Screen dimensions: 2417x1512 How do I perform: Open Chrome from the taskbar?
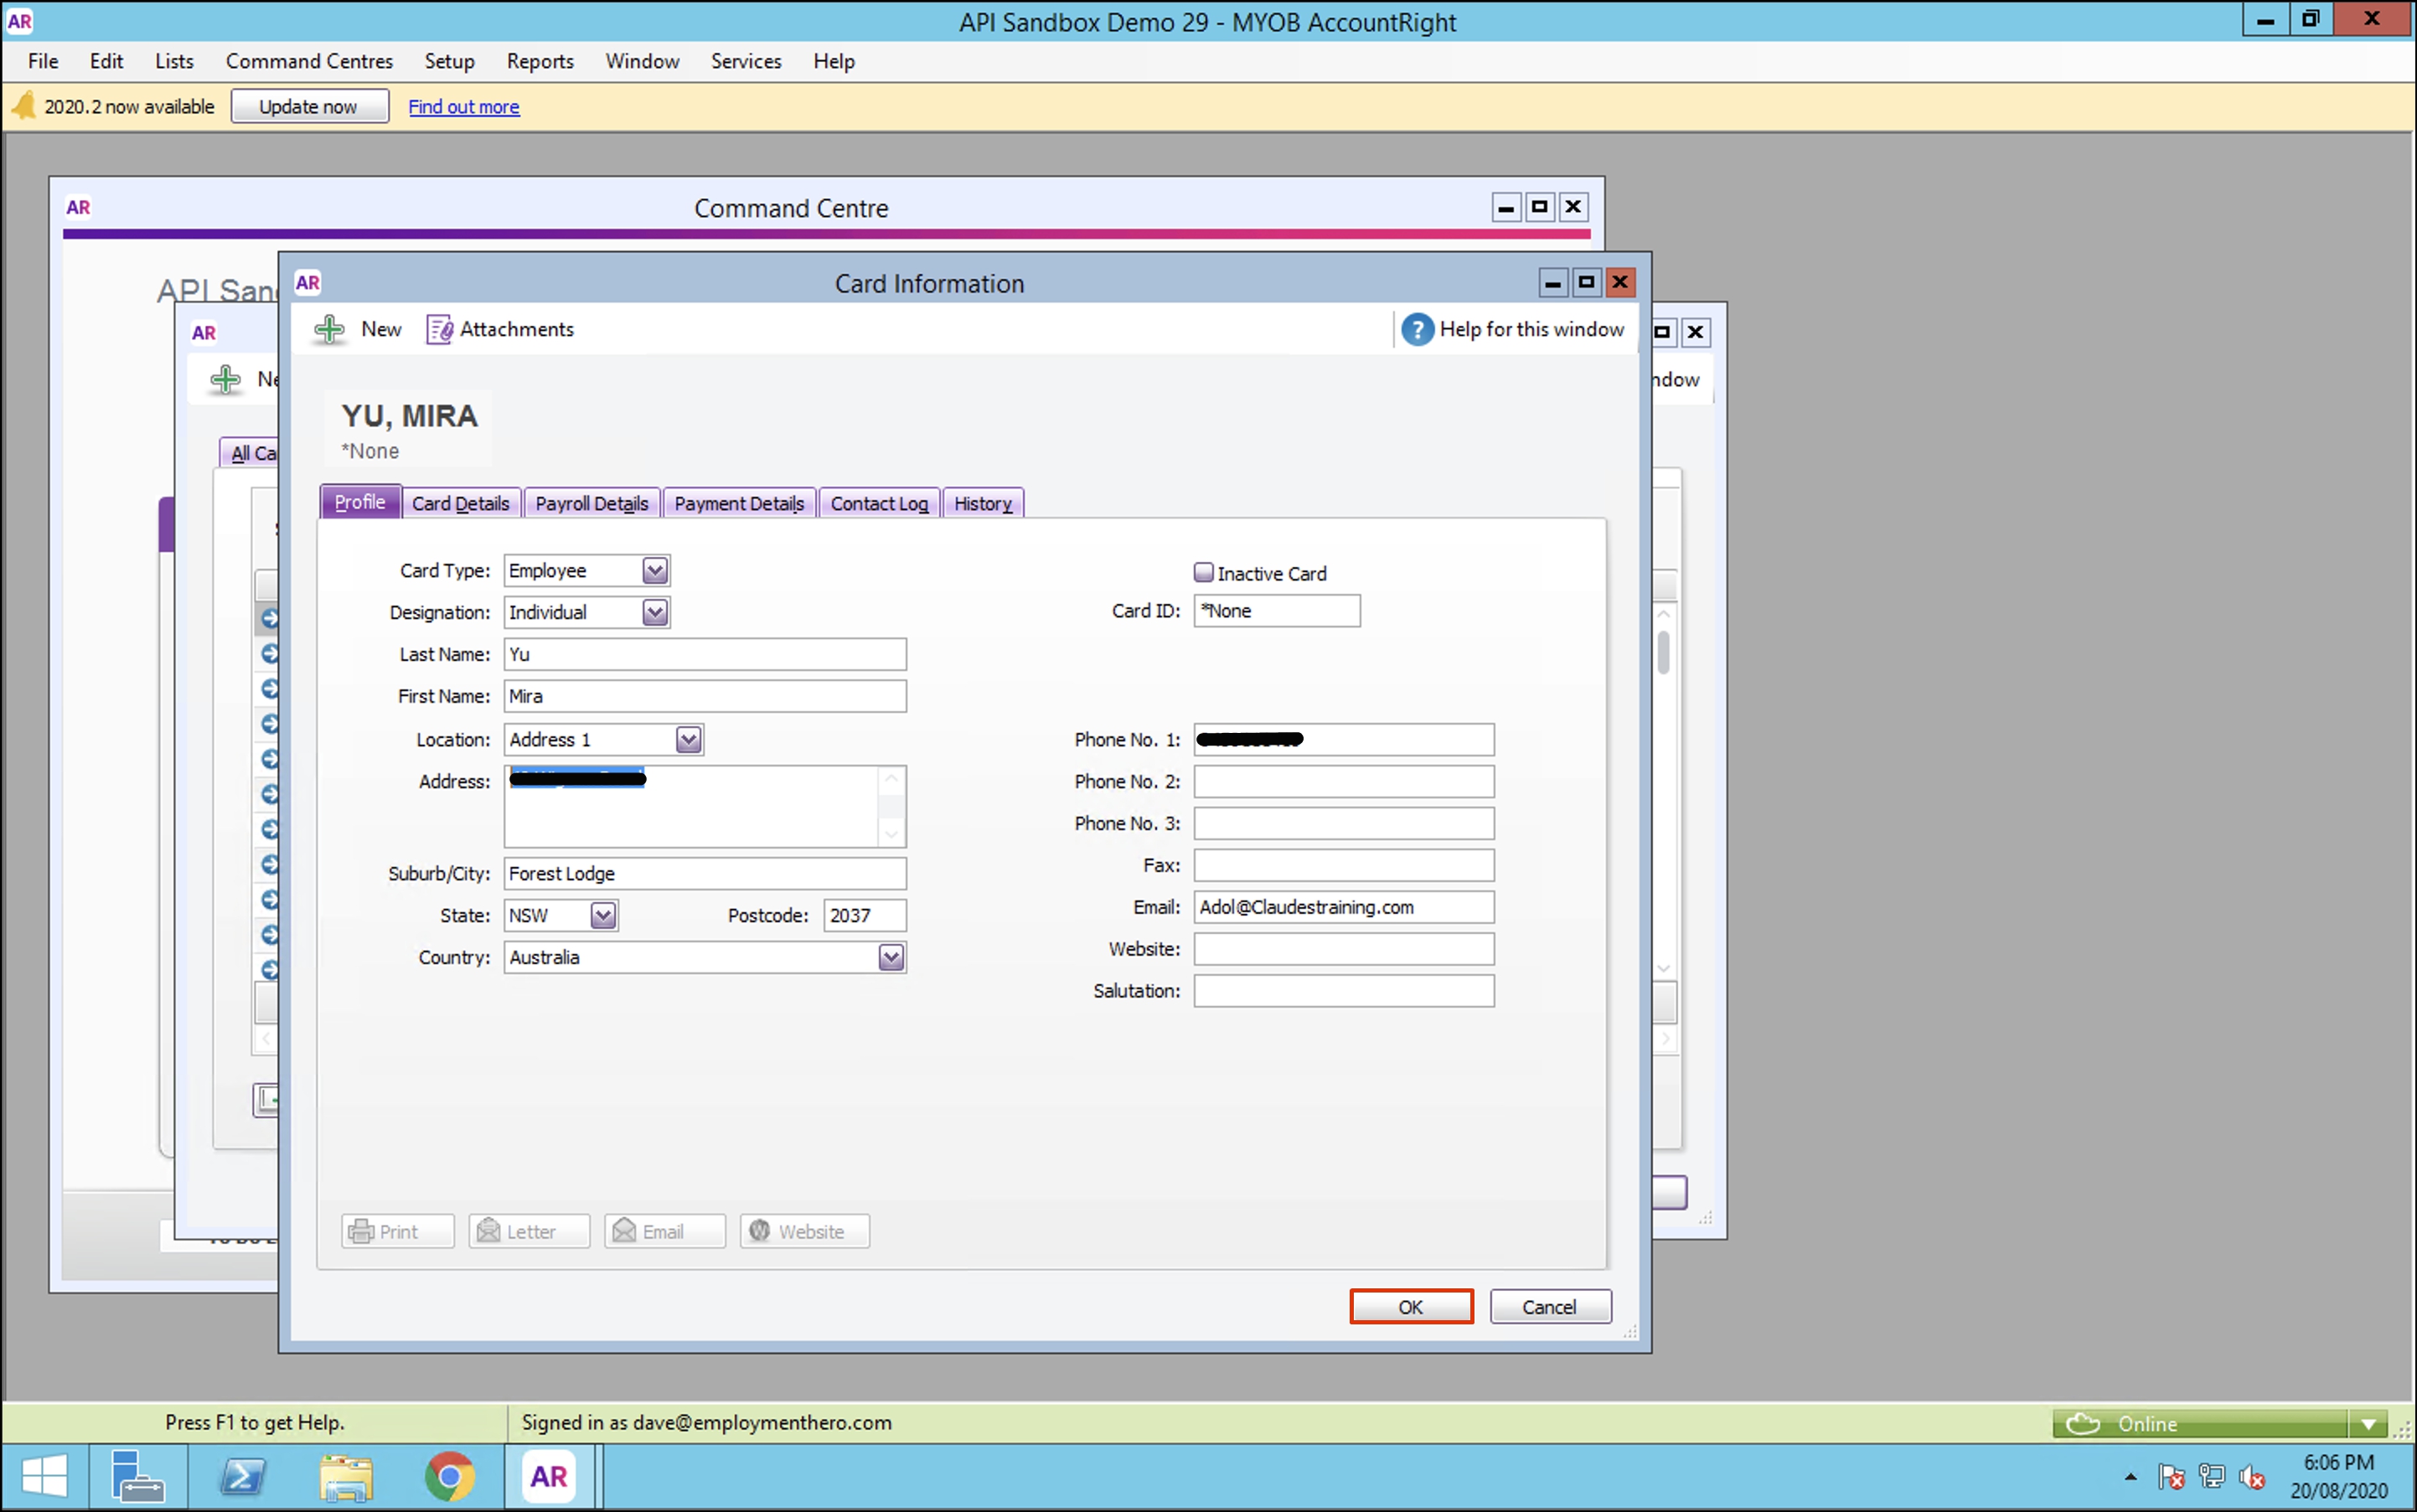pyautogui.click(x=449, y=1476)
